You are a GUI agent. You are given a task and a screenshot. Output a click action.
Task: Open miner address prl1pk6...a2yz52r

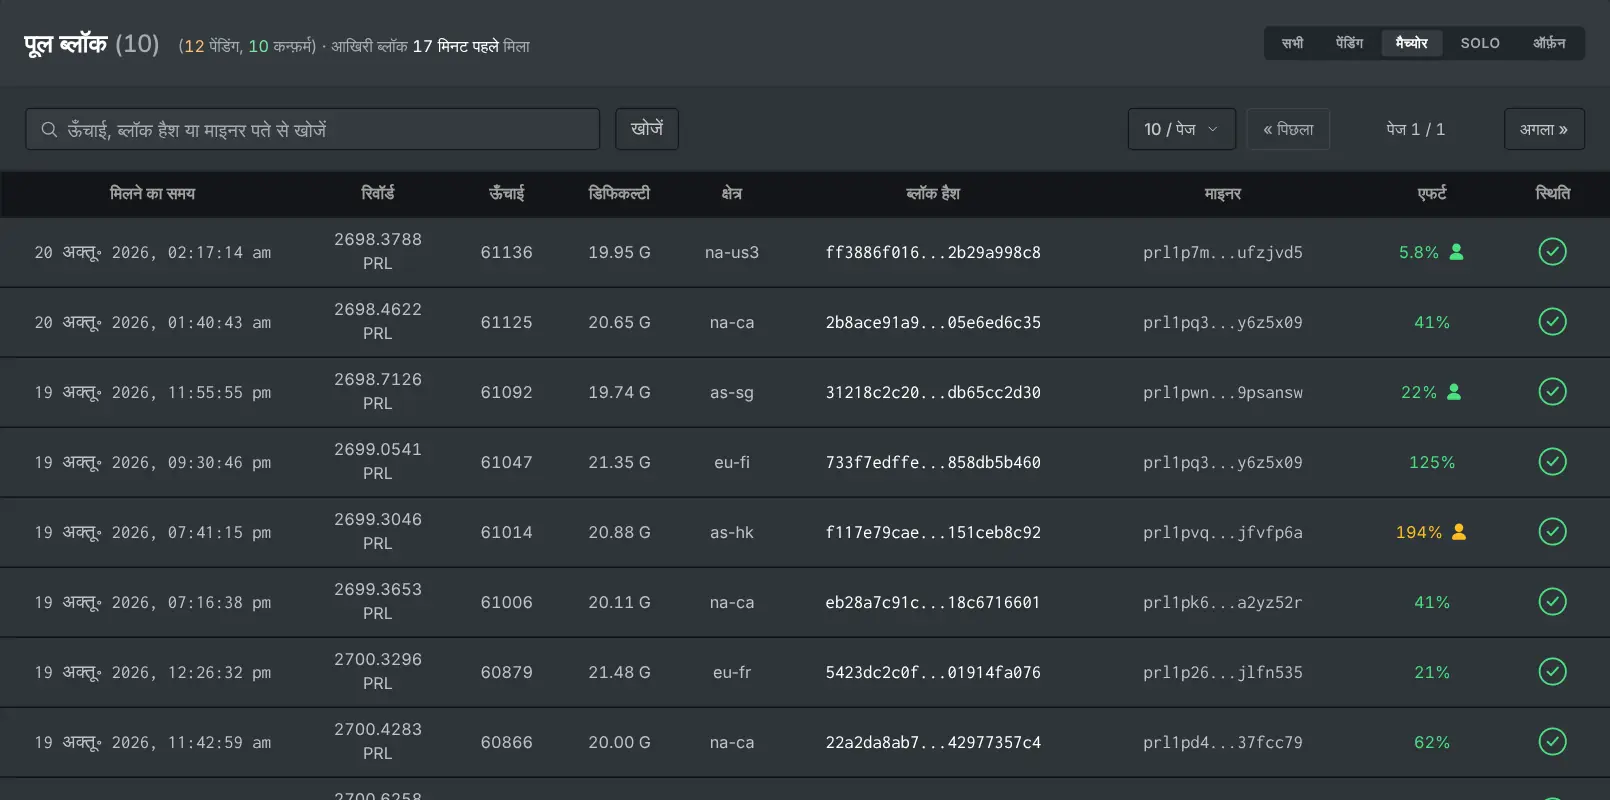click(x=1223, y=603)
